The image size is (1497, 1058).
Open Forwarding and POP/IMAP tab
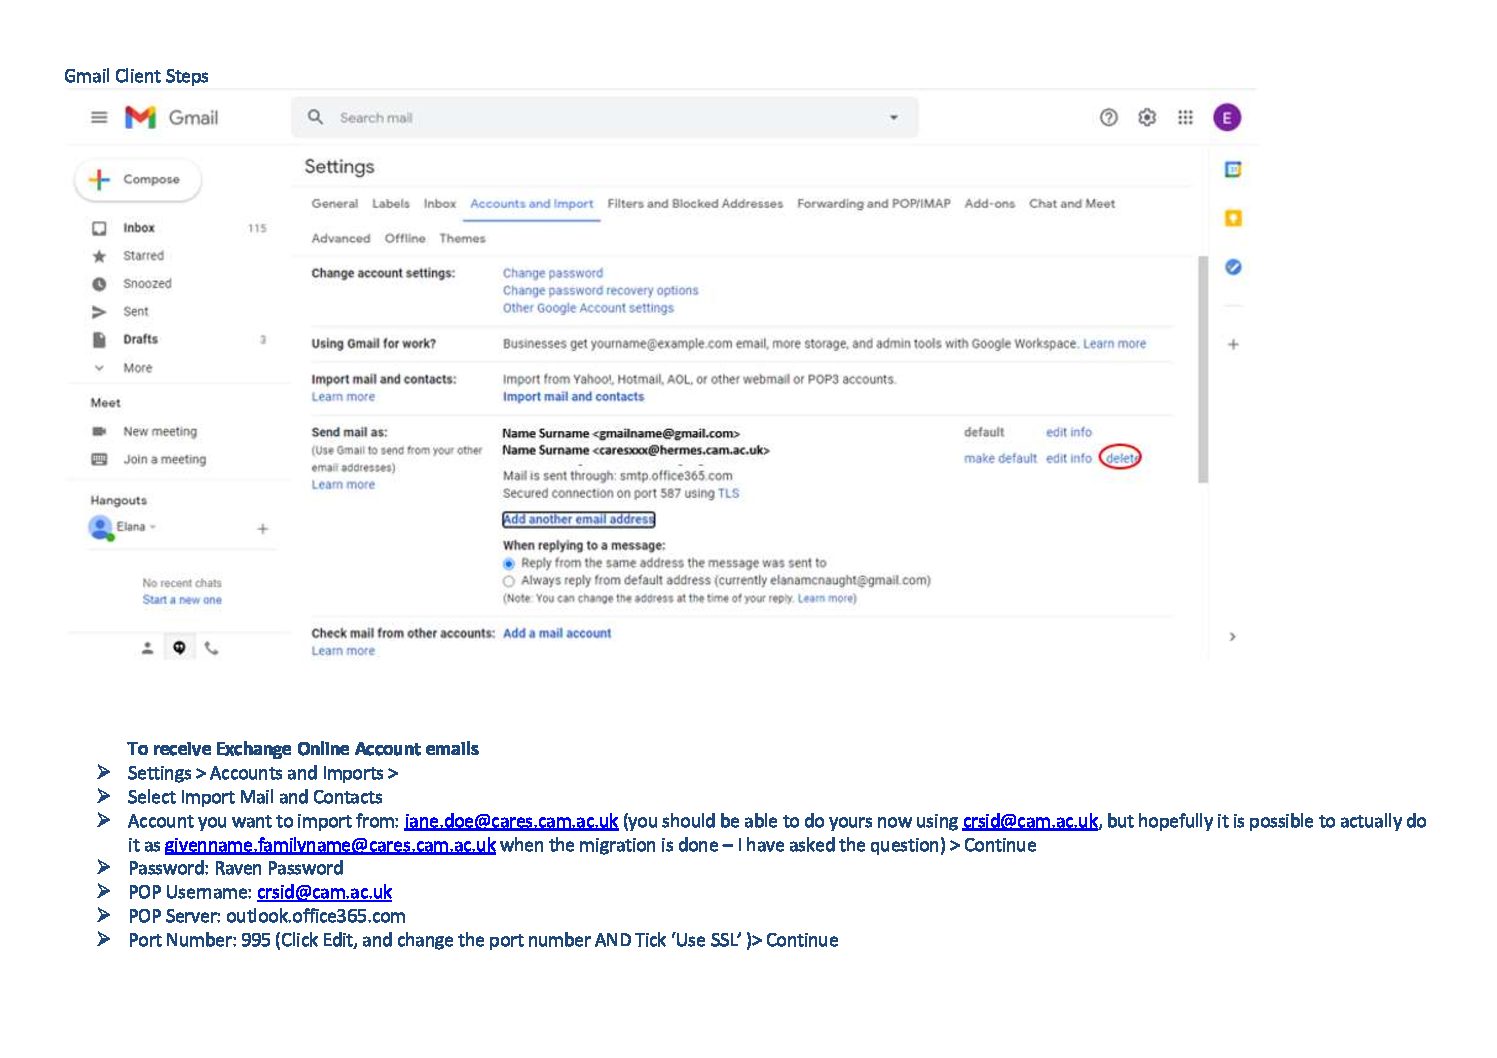point(873,203)
